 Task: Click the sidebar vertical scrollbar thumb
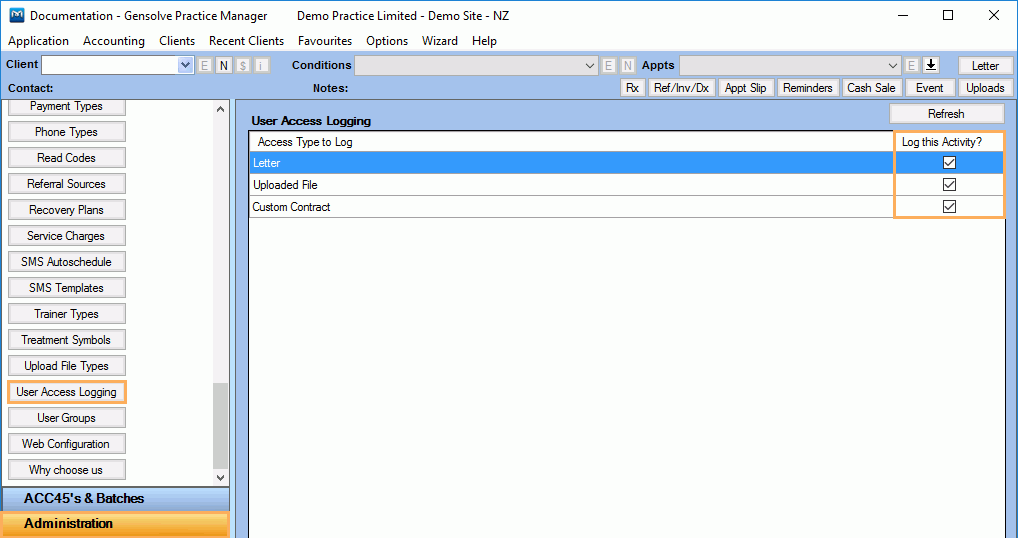pyautogui.click(x=221, y=425)
